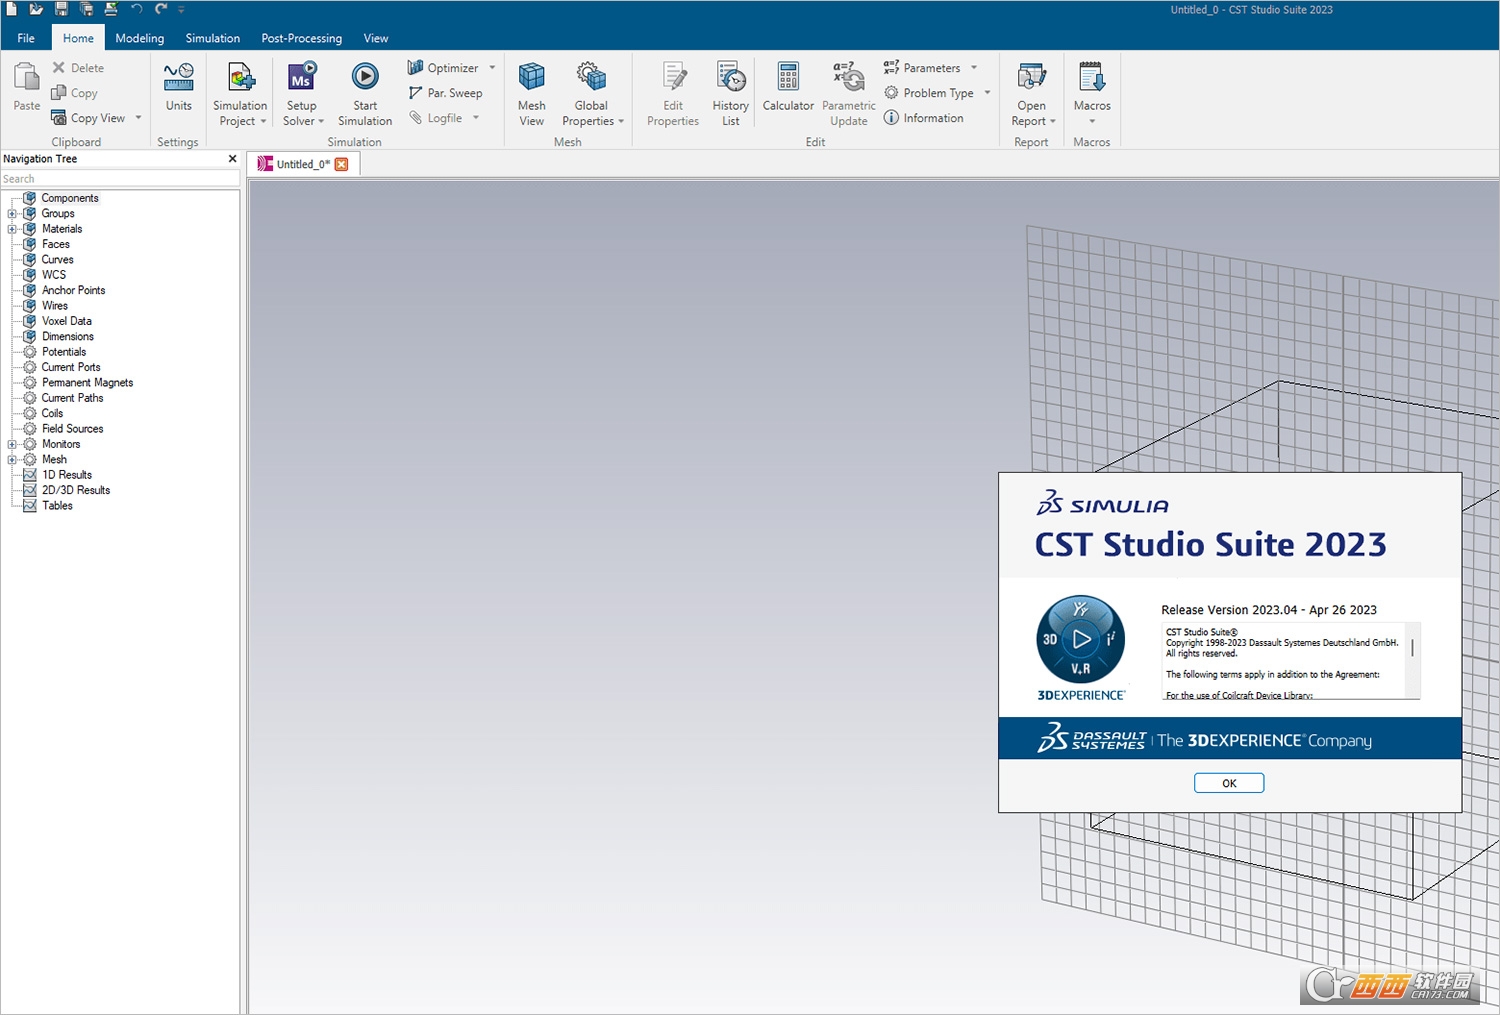Expand the Setup Solver dropdown arrow
The height and width of the screenshot is (1015, 1500).
[x=321, y=122]
